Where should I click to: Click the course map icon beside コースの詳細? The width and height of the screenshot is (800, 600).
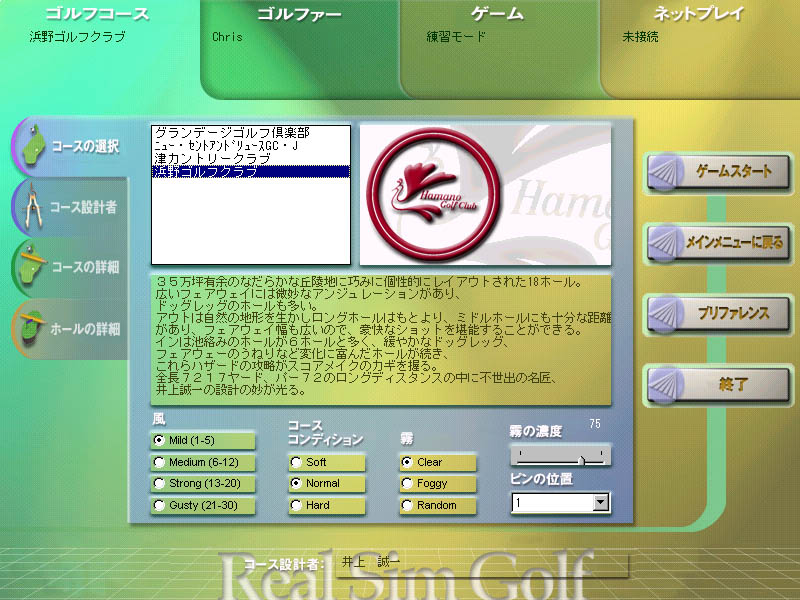(x=31, y=267)
